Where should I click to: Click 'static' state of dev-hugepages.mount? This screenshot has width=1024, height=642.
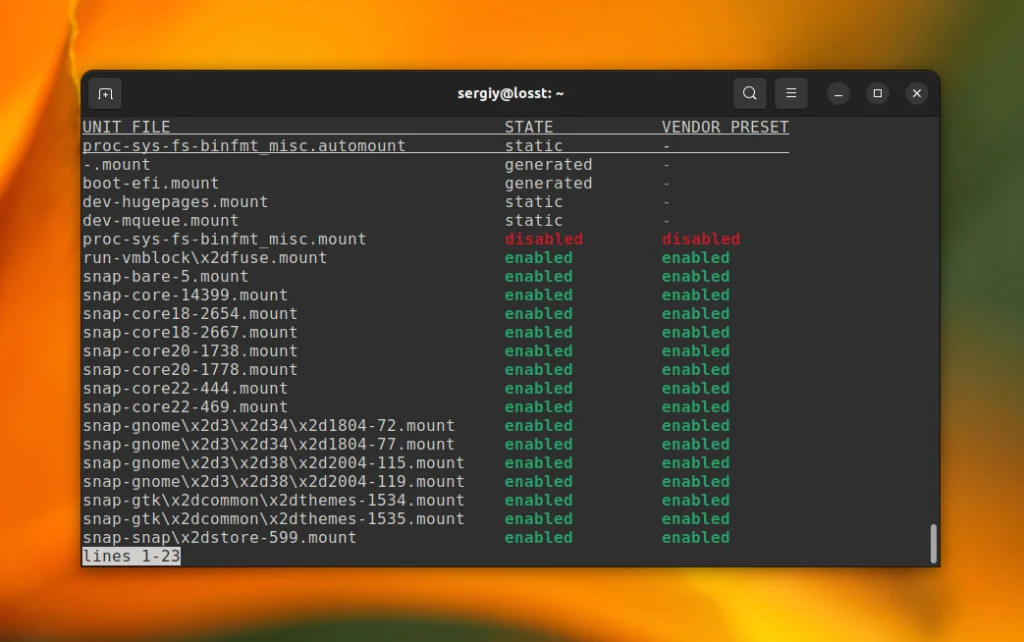click(x=534, y=202)
